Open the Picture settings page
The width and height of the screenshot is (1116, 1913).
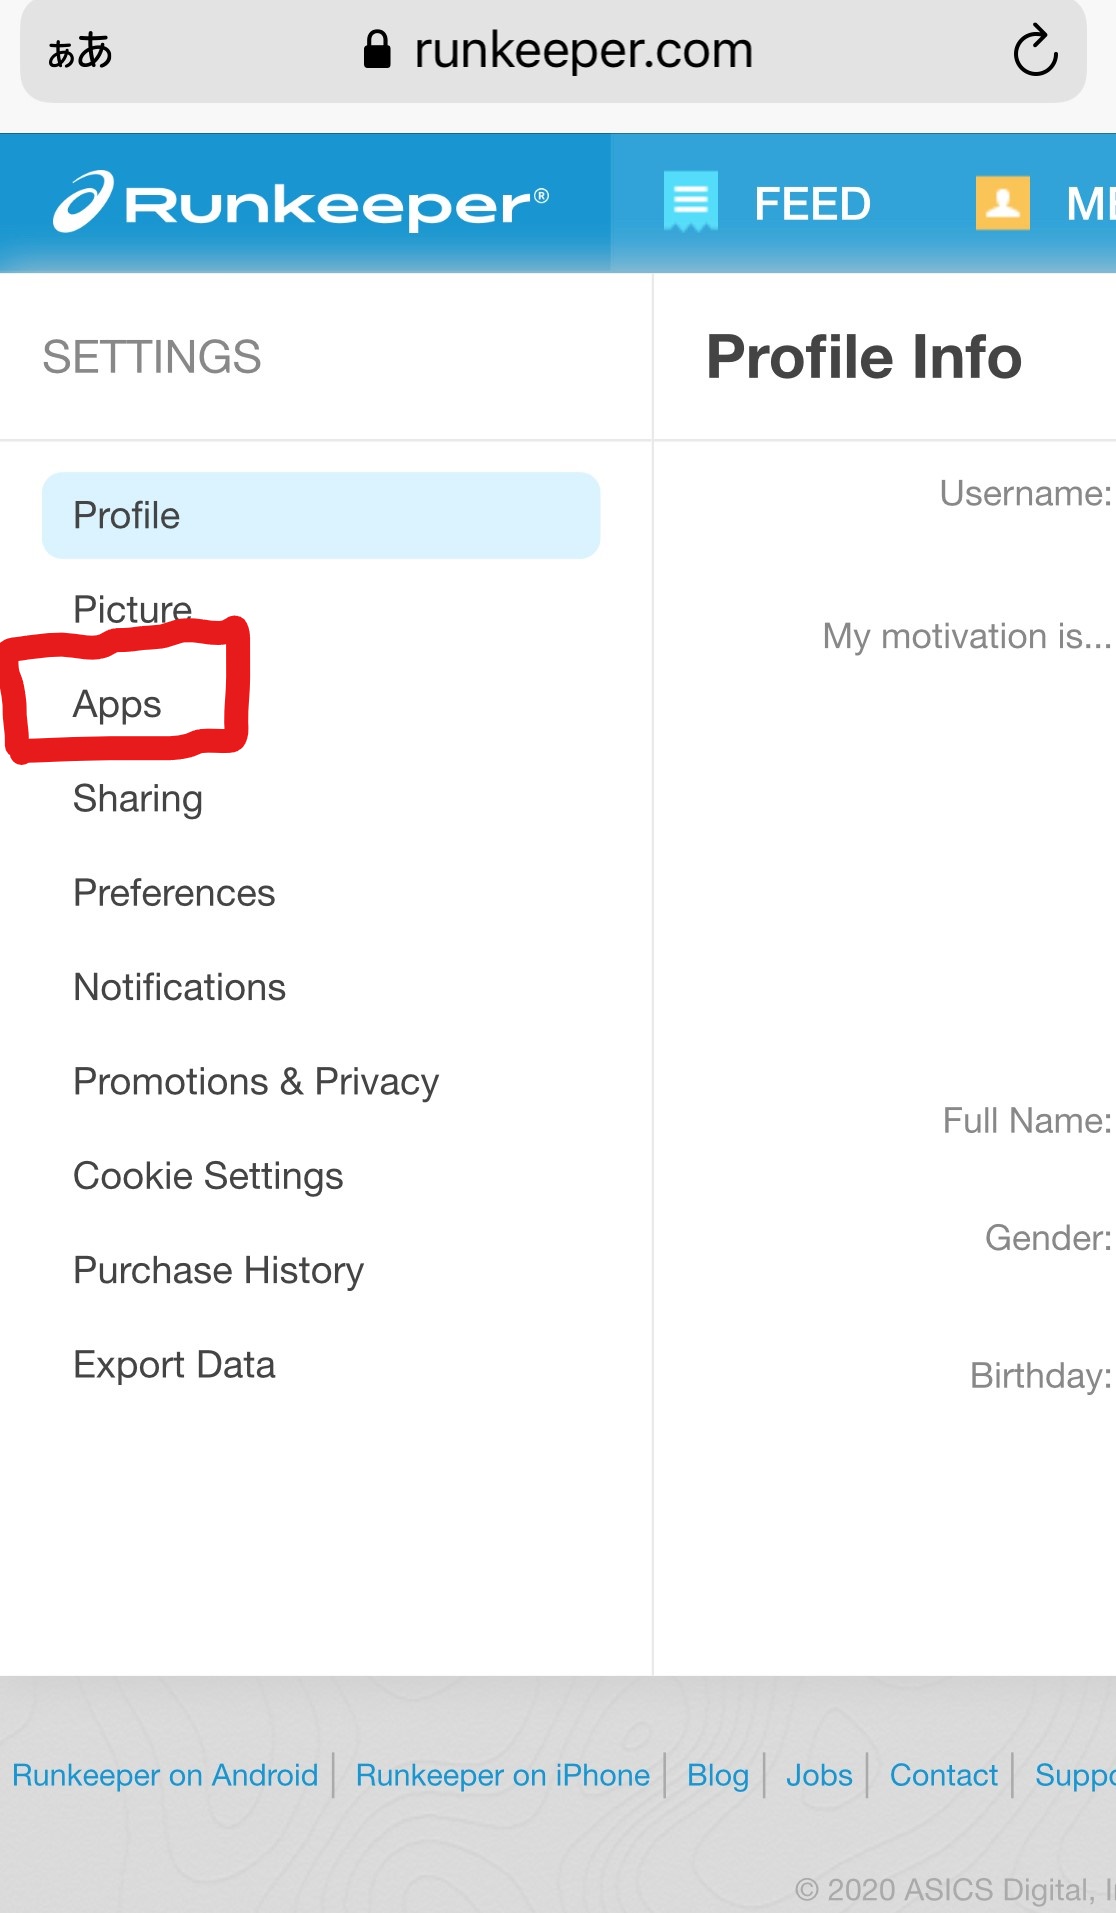tap(132, 609)
